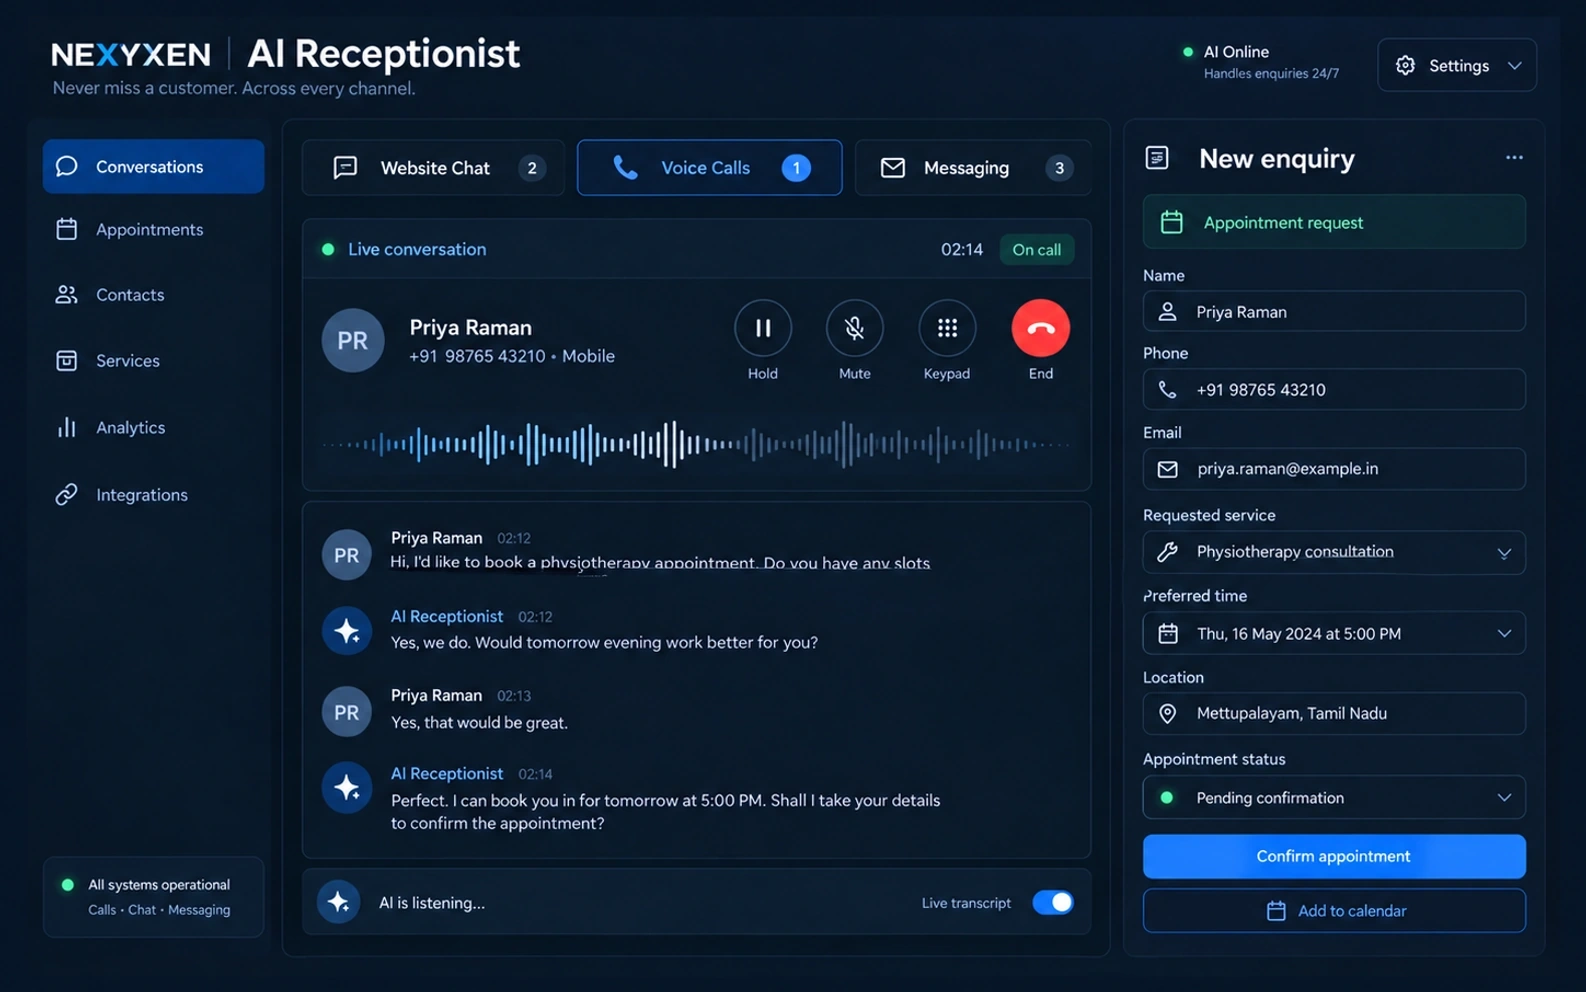
Task: Open Contacts in the sidebar
Action: tap(153, 295)
